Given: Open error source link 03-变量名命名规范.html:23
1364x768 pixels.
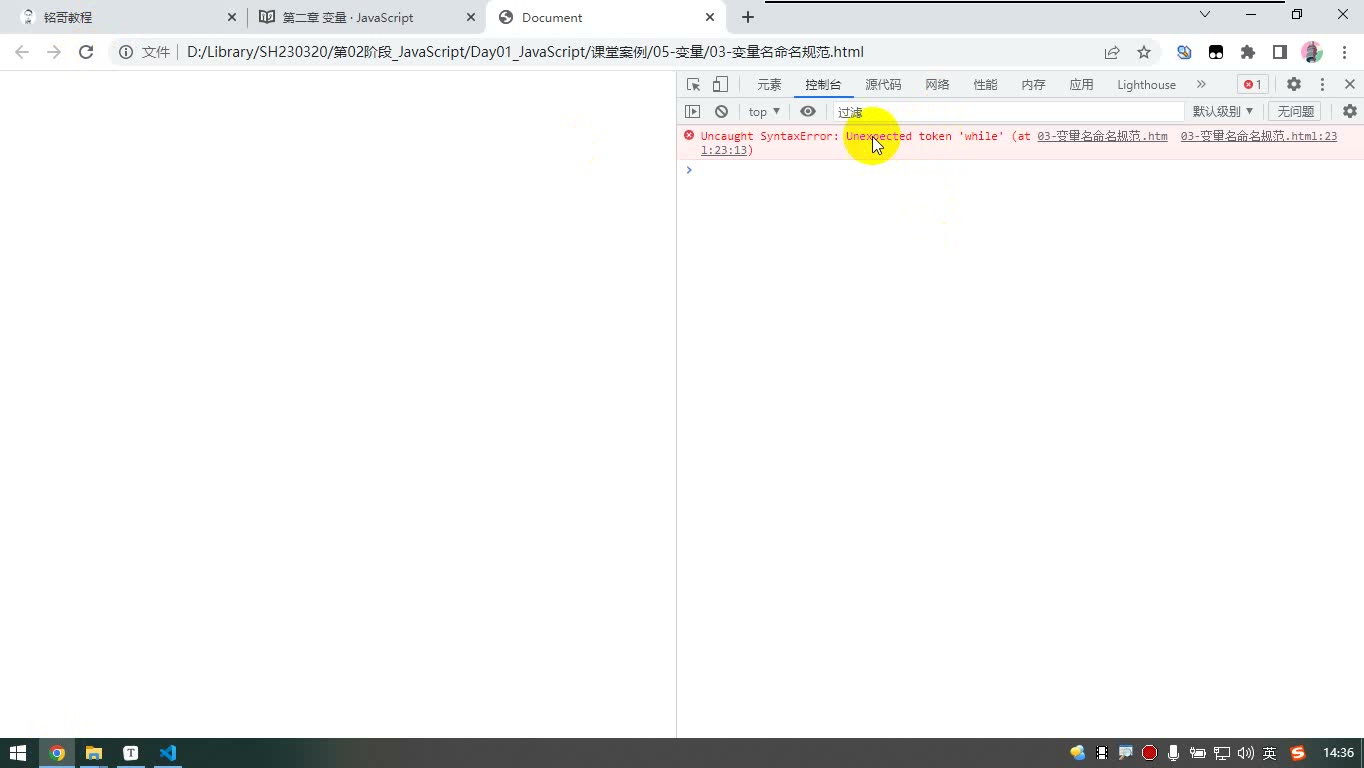Looking at the screenshot, I should point(1258,136).
